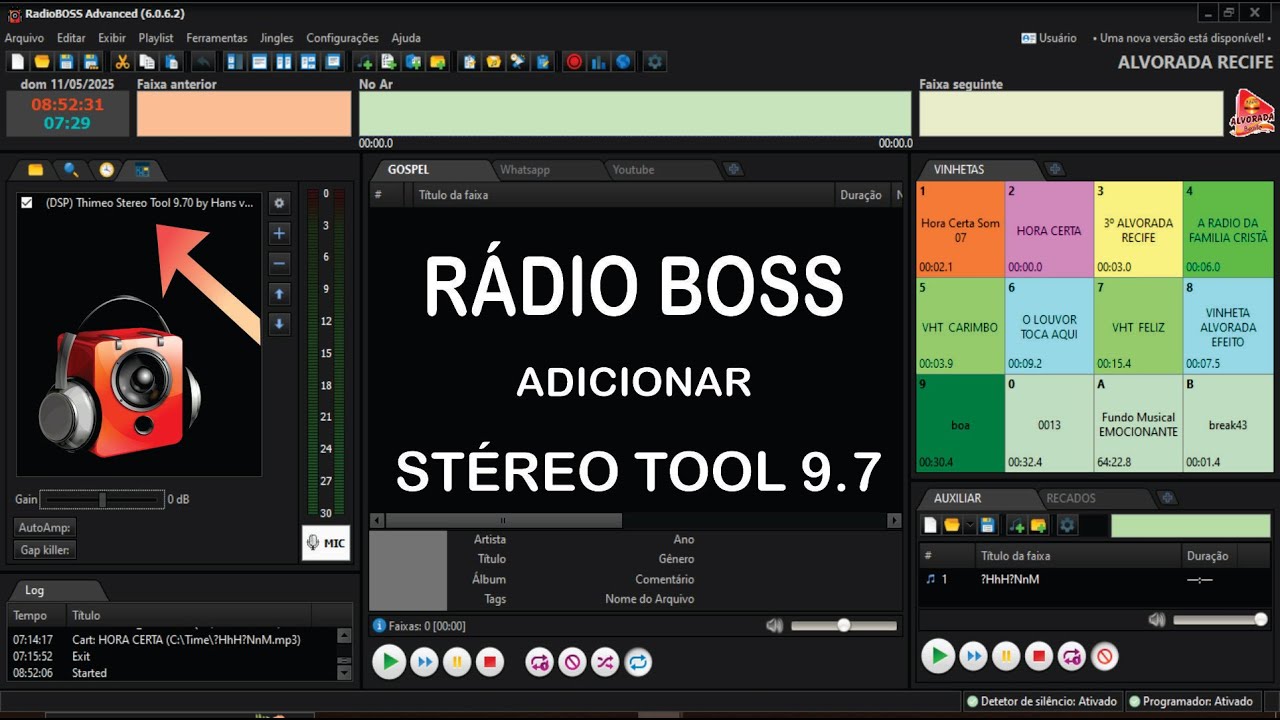The image size is (1280, 720).
Task: Toggle Auxiliar stop-after-track button
Action: 1105,657
